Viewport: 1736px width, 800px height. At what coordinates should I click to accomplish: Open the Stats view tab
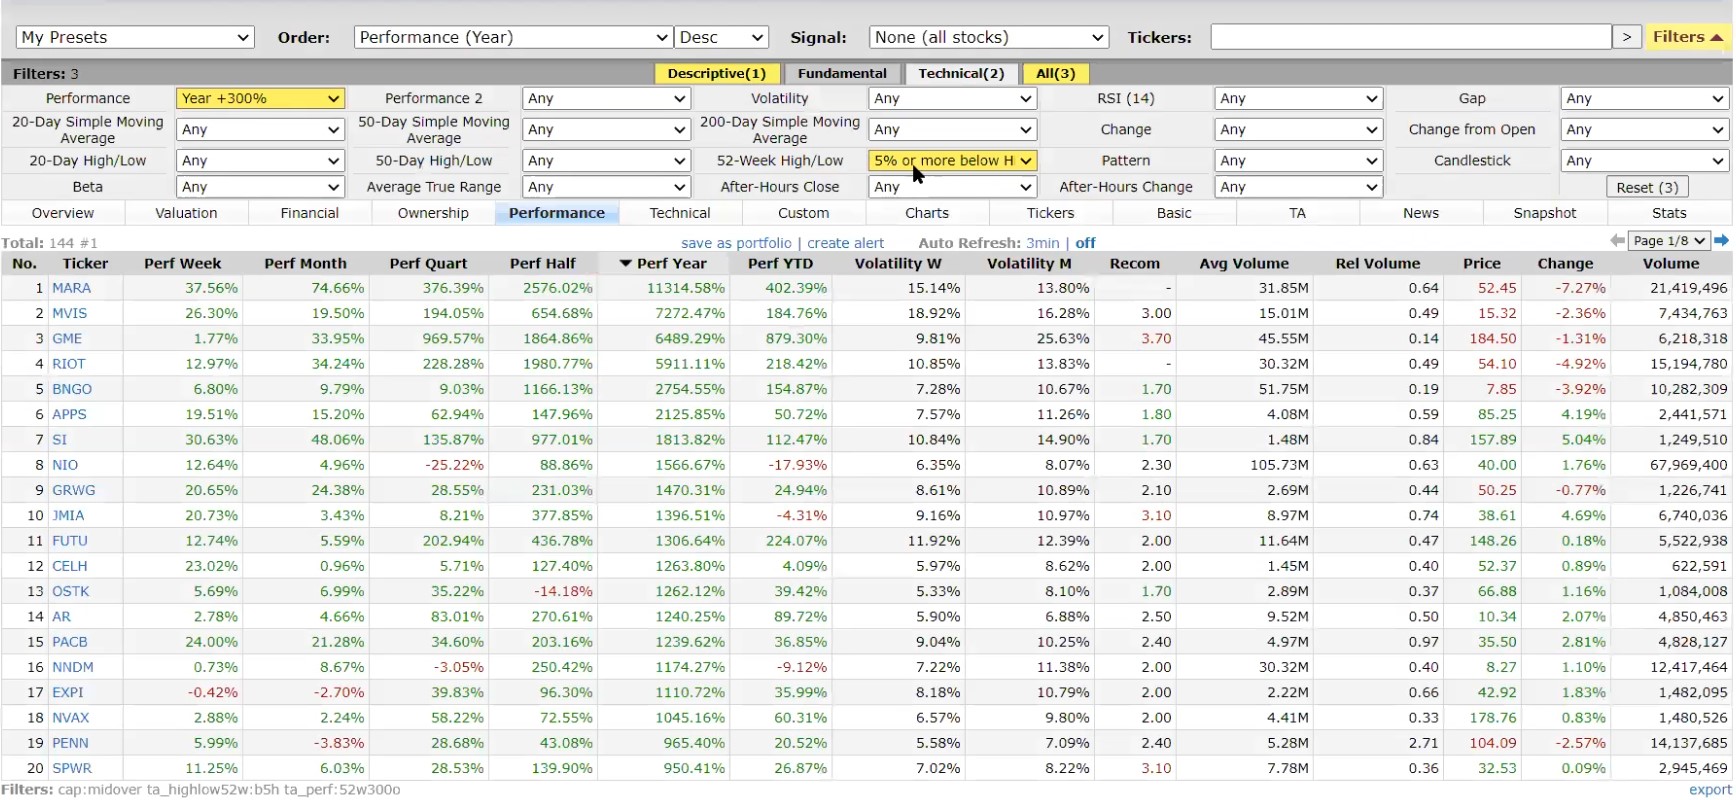coord(1669,213)
